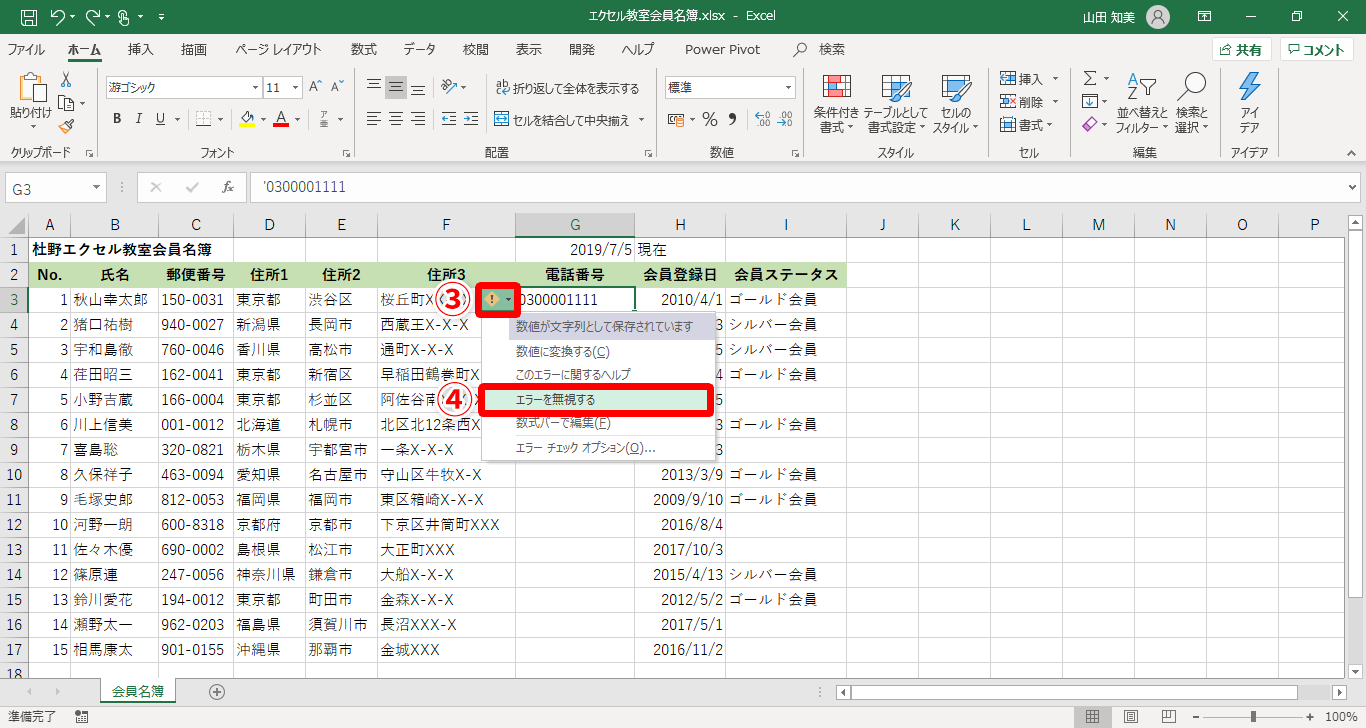Click the アイデア Ideas lightning icon
This screenshot has width=1366, height=728.
1249,104
